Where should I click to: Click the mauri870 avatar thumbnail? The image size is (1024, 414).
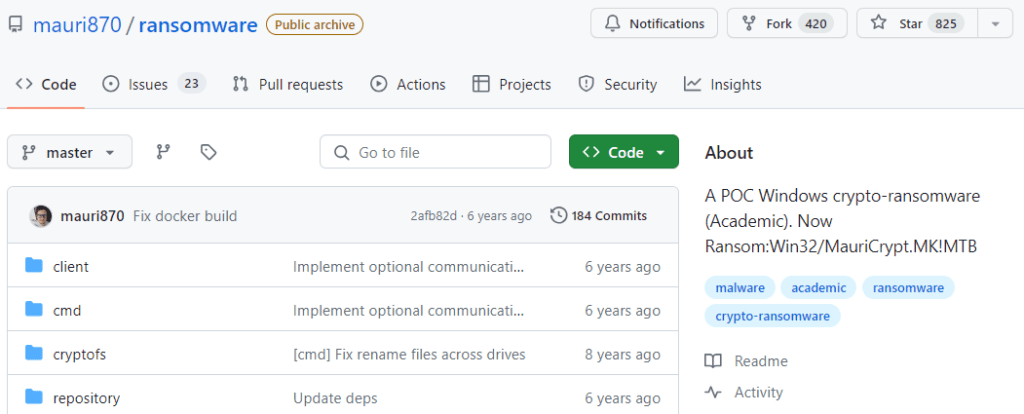(x=40, y=216)
